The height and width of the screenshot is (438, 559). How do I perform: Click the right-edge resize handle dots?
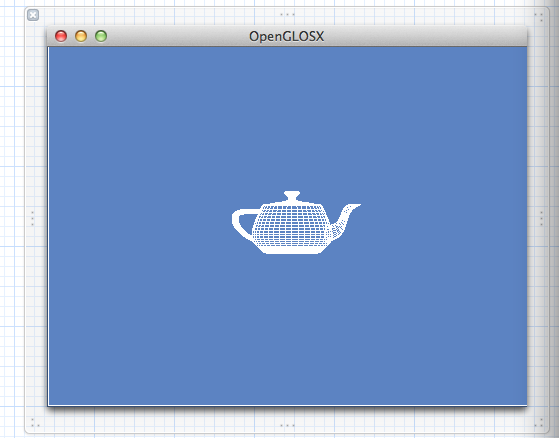(541, 218)
